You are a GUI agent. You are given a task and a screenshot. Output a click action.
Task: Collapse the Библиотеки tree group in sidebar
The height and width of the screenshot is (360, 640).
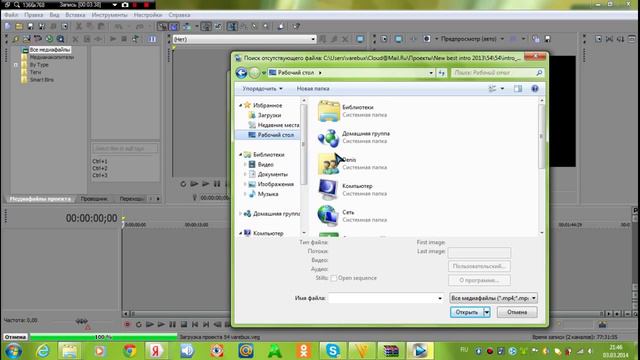point(240,155)
